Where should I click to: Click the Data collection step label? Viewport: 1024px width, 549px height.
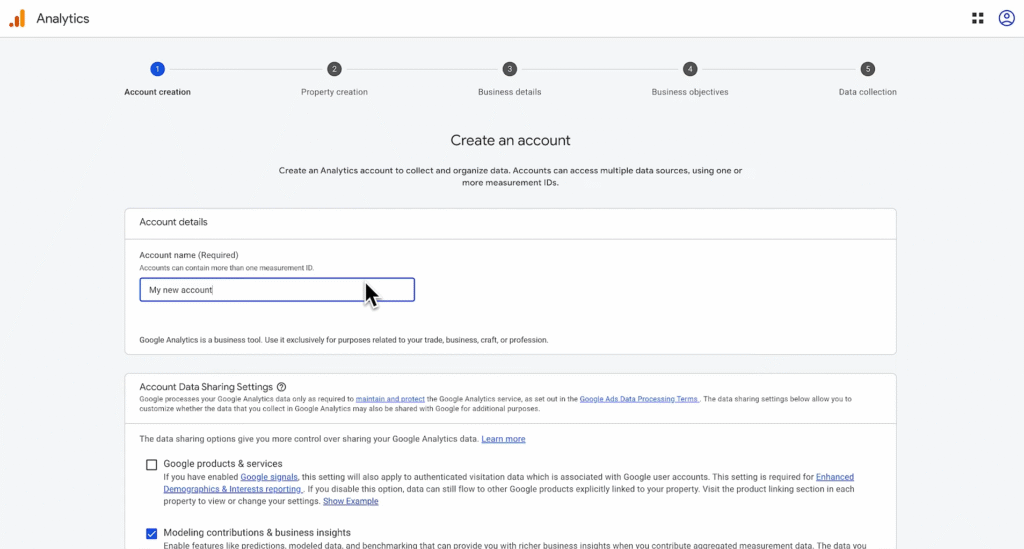tap(867, 92)
